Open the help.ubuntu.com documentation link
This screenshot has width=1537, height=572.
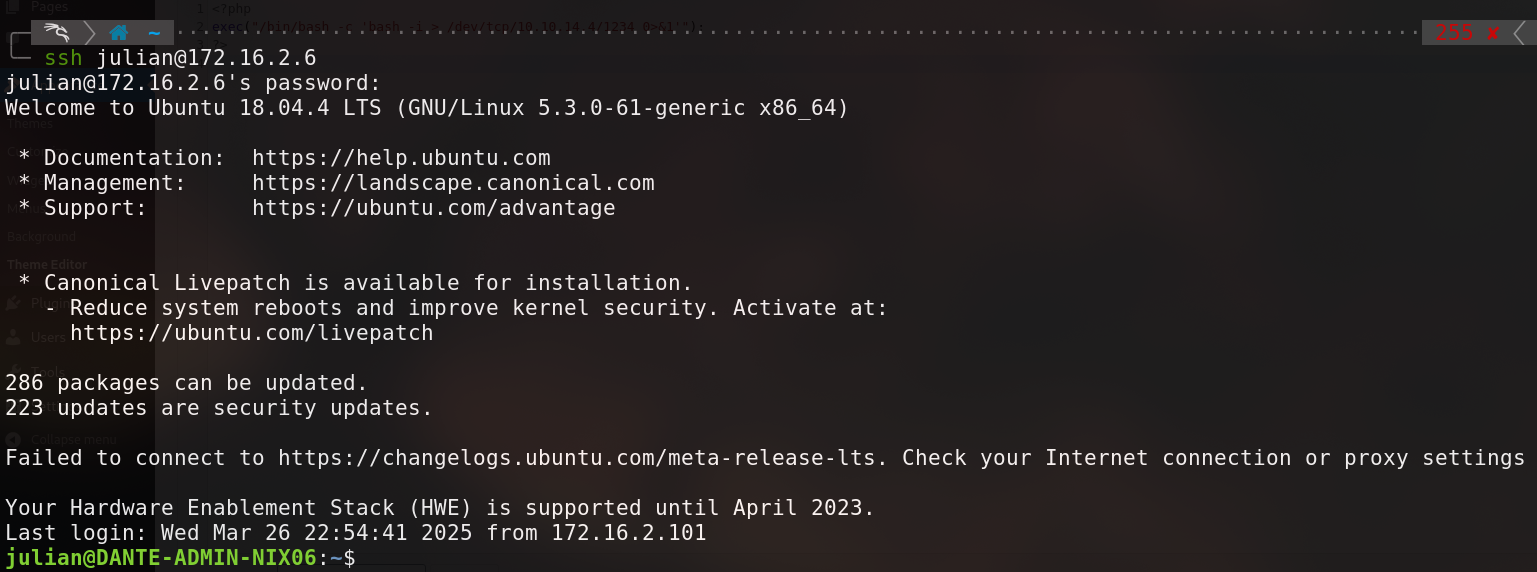pyautogui.click(x=401, y=158)
